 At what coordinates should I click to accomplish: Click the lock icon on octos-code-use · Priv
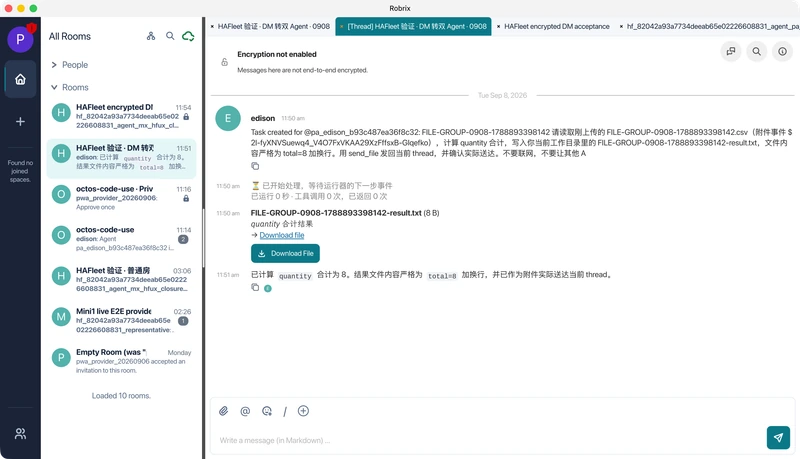[186, 198]
